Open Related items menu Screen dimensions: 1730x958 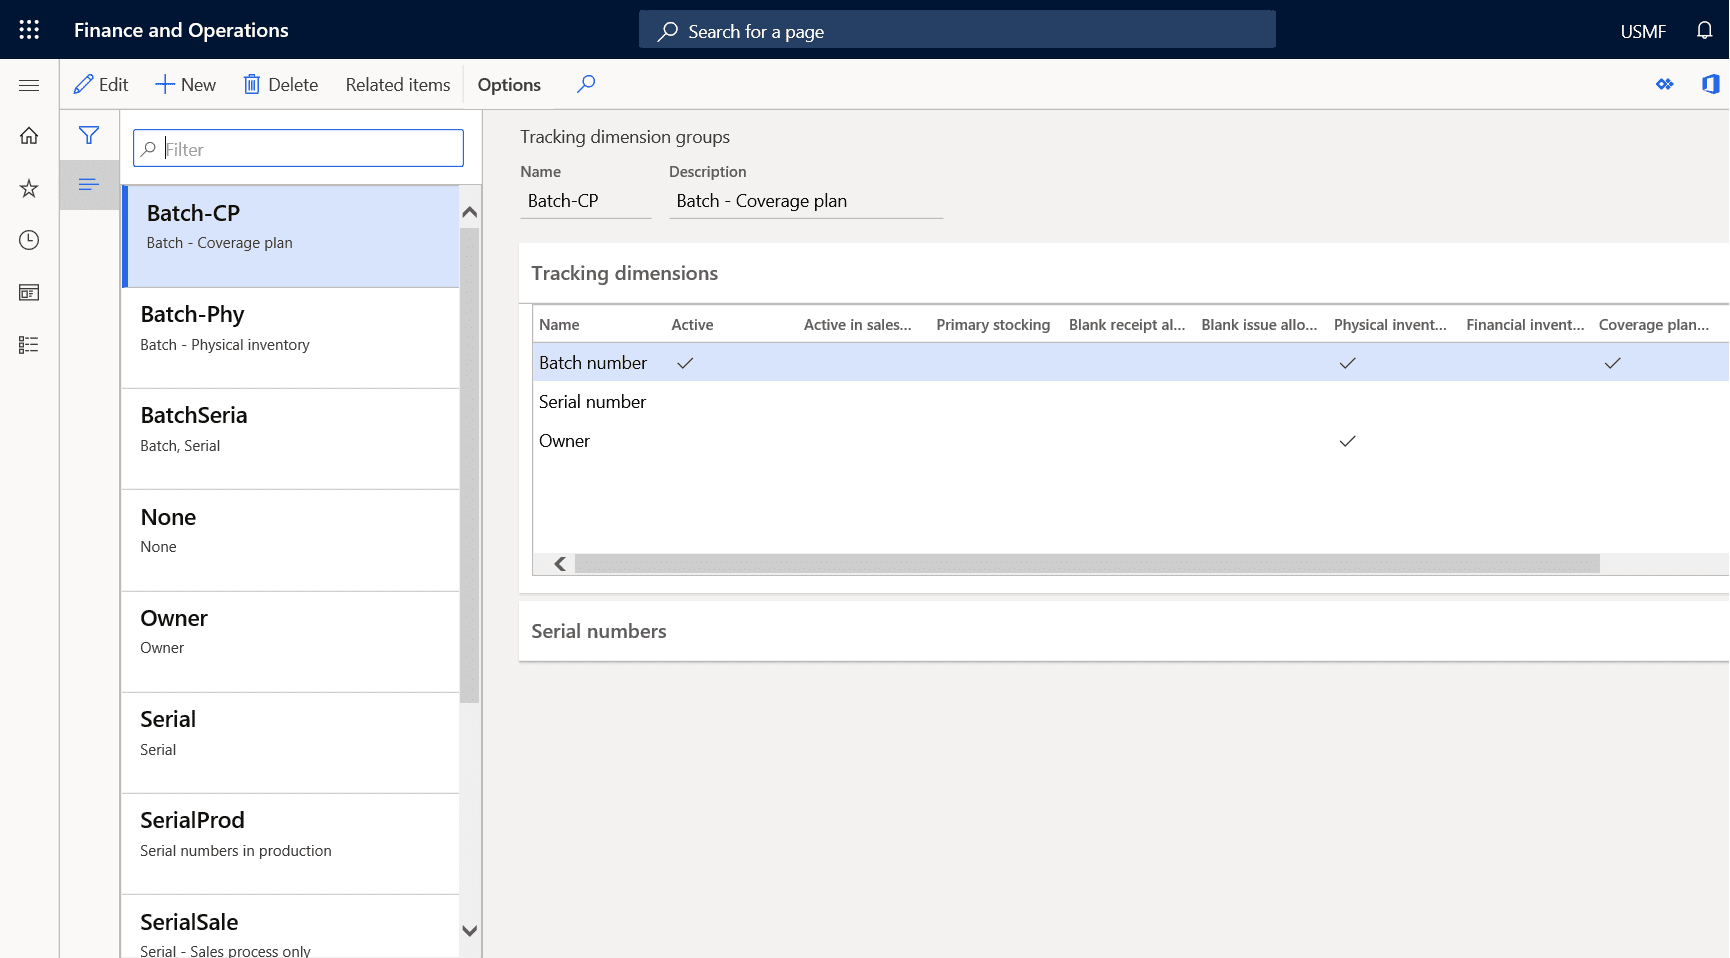tap(398, 85)
